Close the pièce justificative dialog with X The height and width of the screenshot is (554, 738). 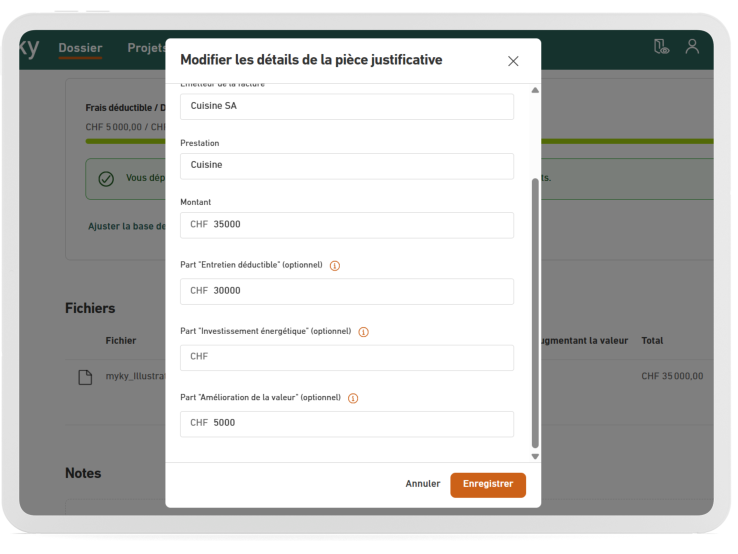[x=513, y=61]
